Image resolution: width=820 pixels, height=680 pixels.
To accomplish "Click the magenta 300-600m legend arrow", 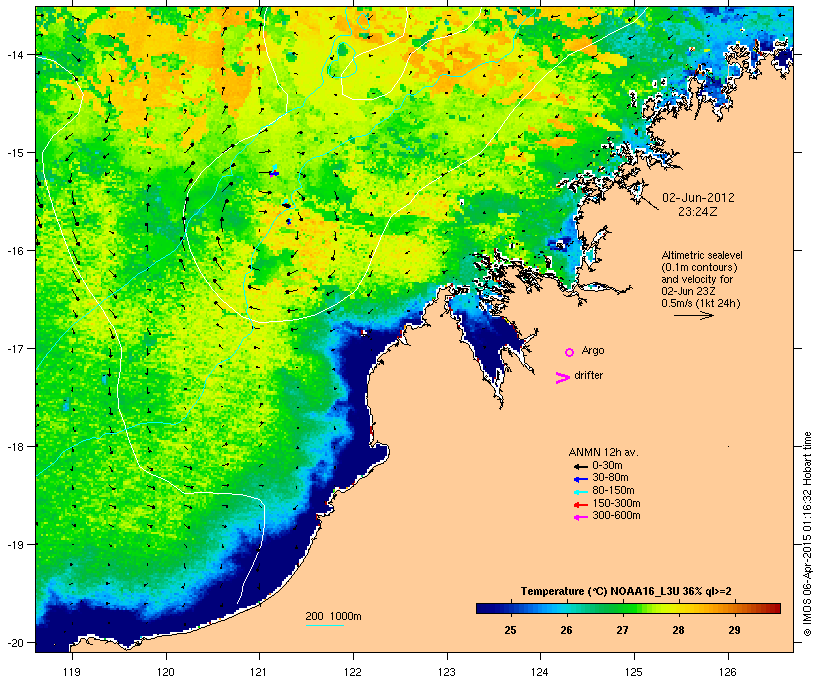I will (x=580, y=517).
